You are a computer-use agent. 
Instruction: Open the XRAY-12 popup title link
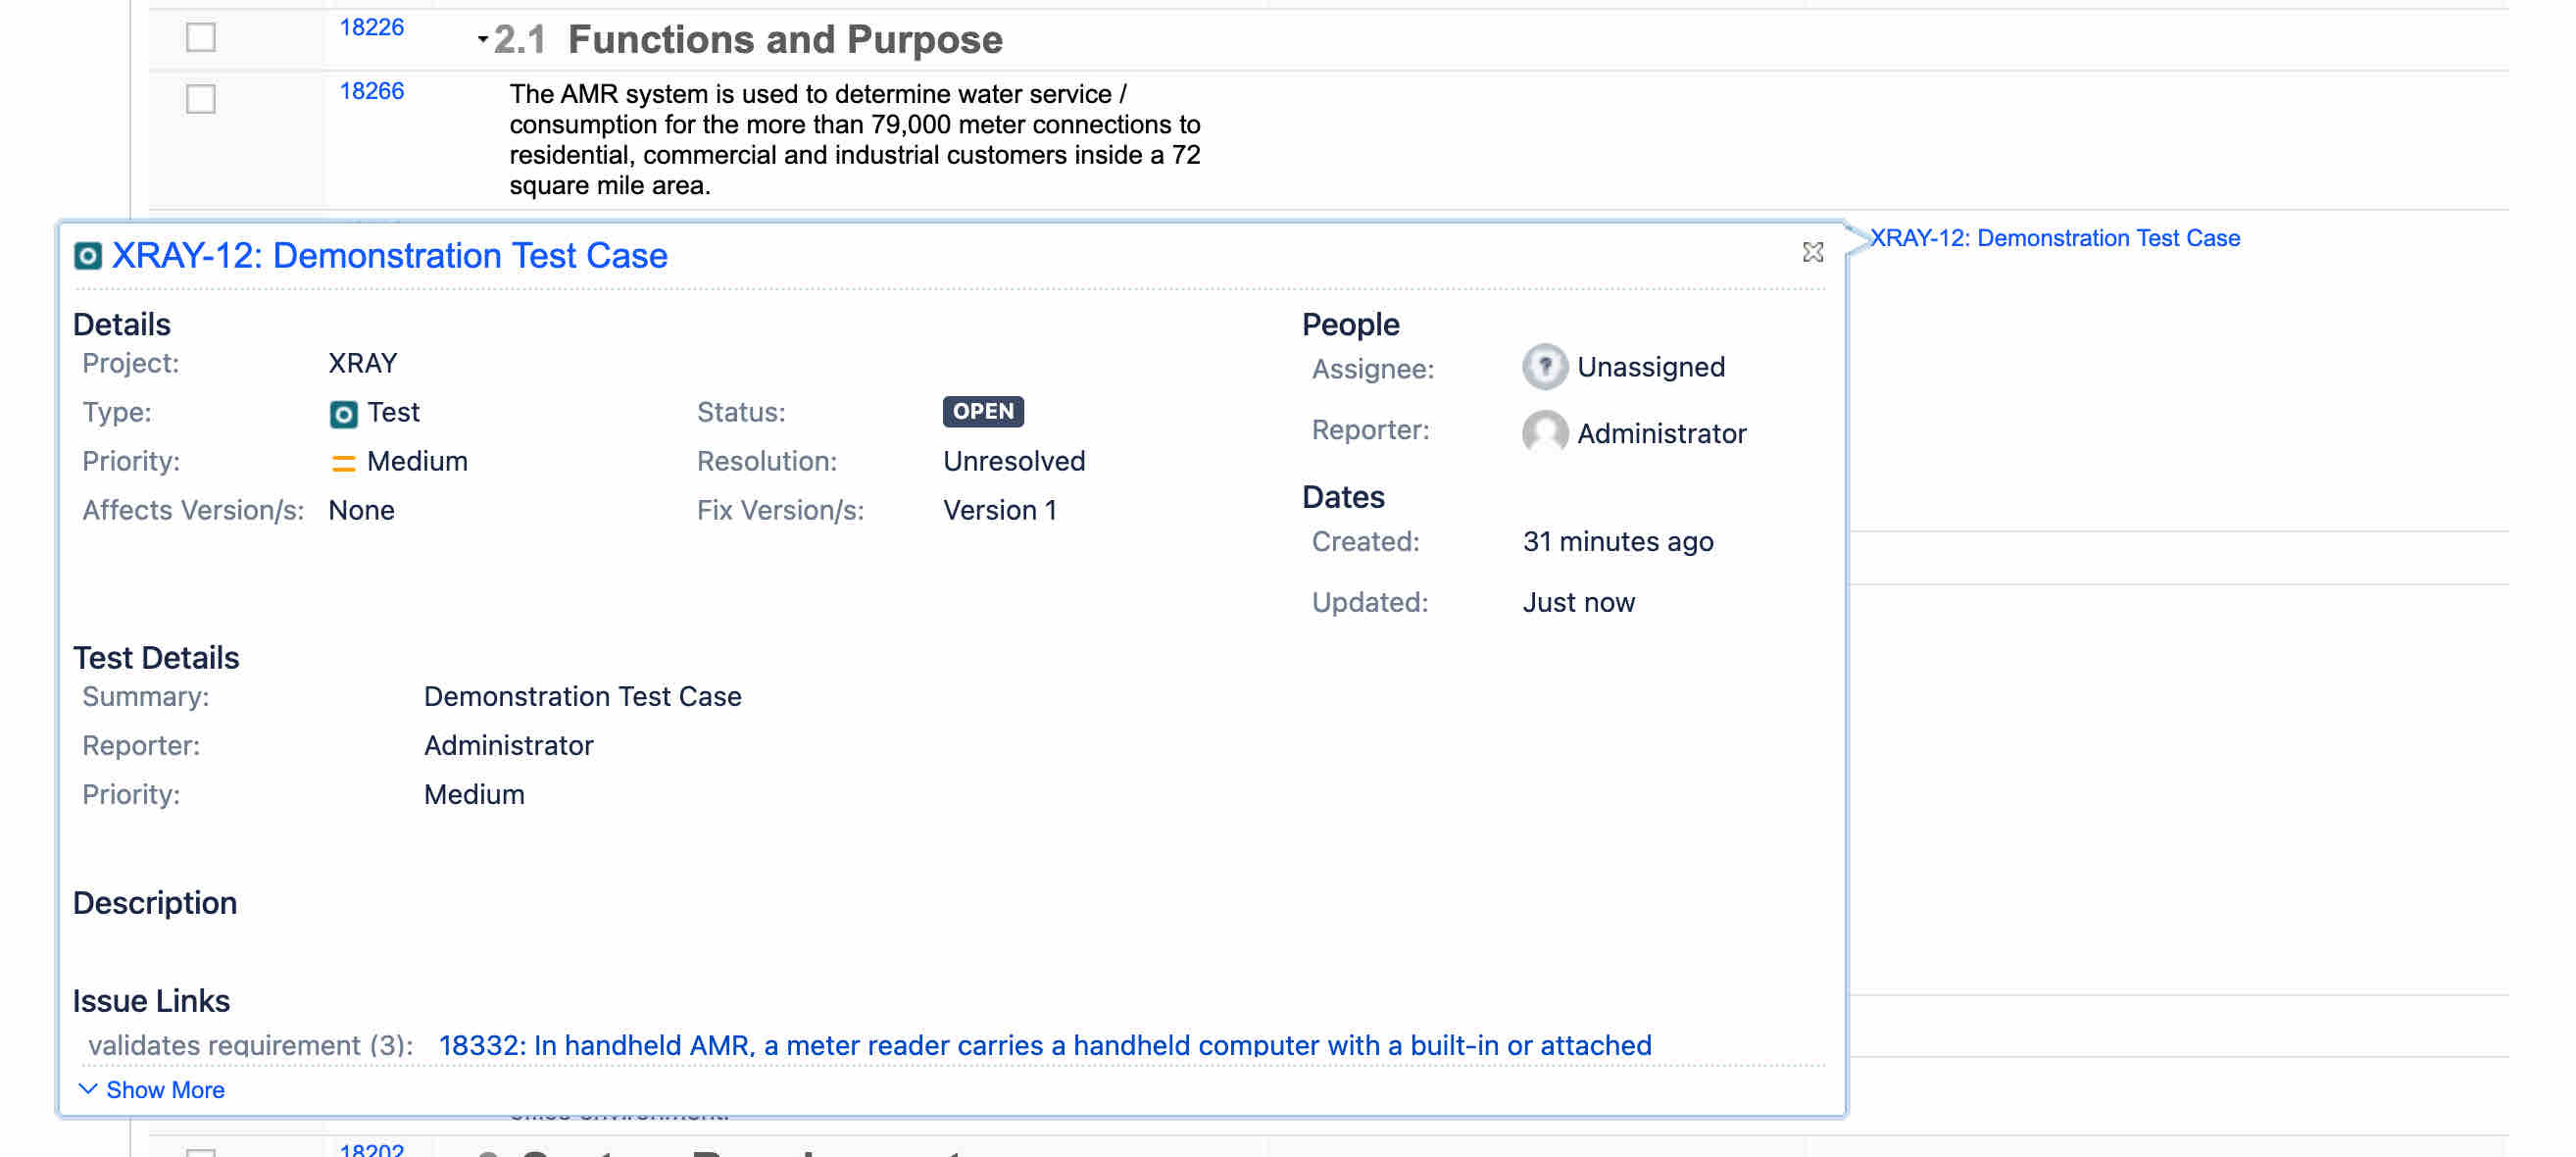[389, 256]
